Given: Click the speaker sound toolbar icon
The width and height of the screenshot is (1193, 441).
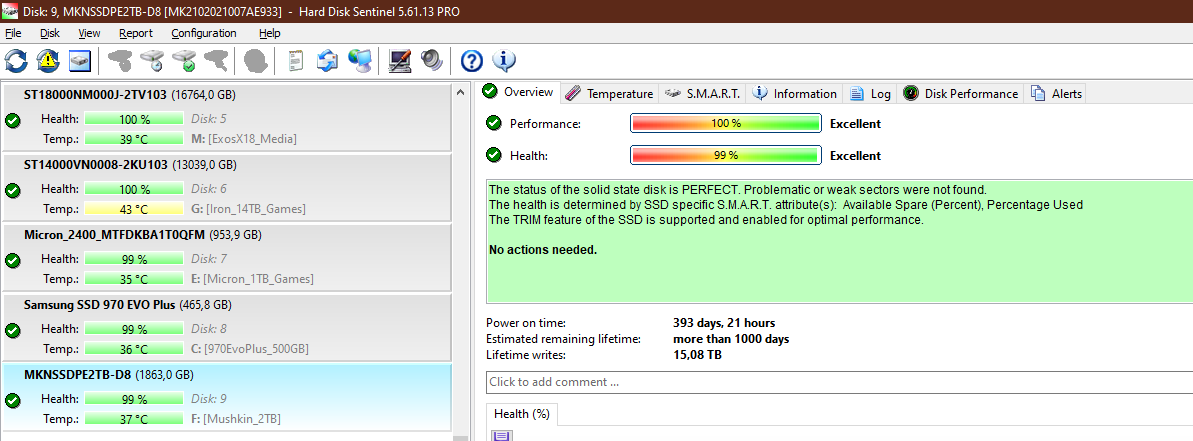Looking at the screenshot, I should pyautogui.click(x=431, y=61).
